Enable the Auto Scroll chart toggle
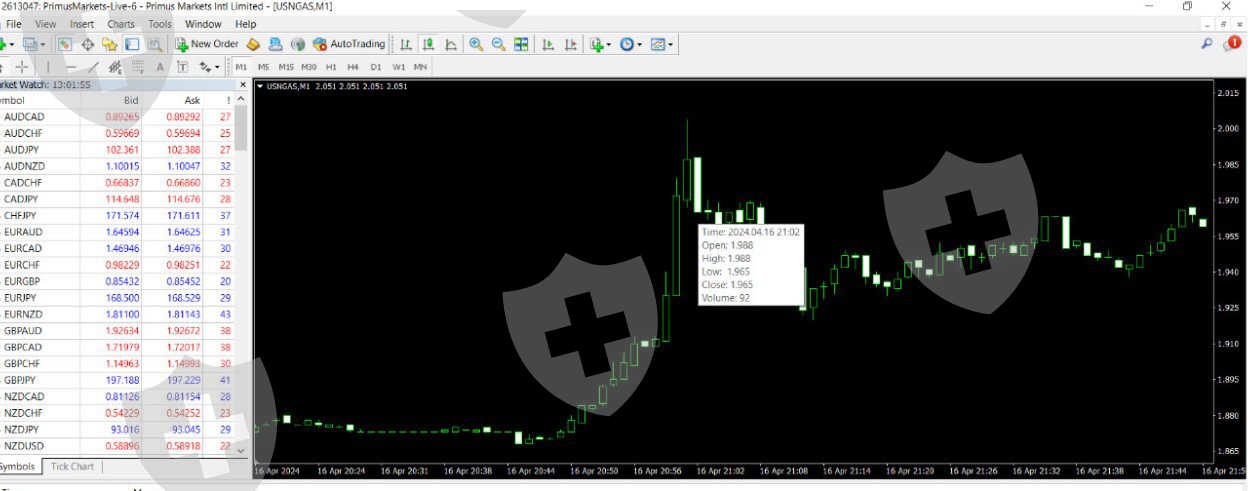The image size is (1258, 491). click(548, 44)
